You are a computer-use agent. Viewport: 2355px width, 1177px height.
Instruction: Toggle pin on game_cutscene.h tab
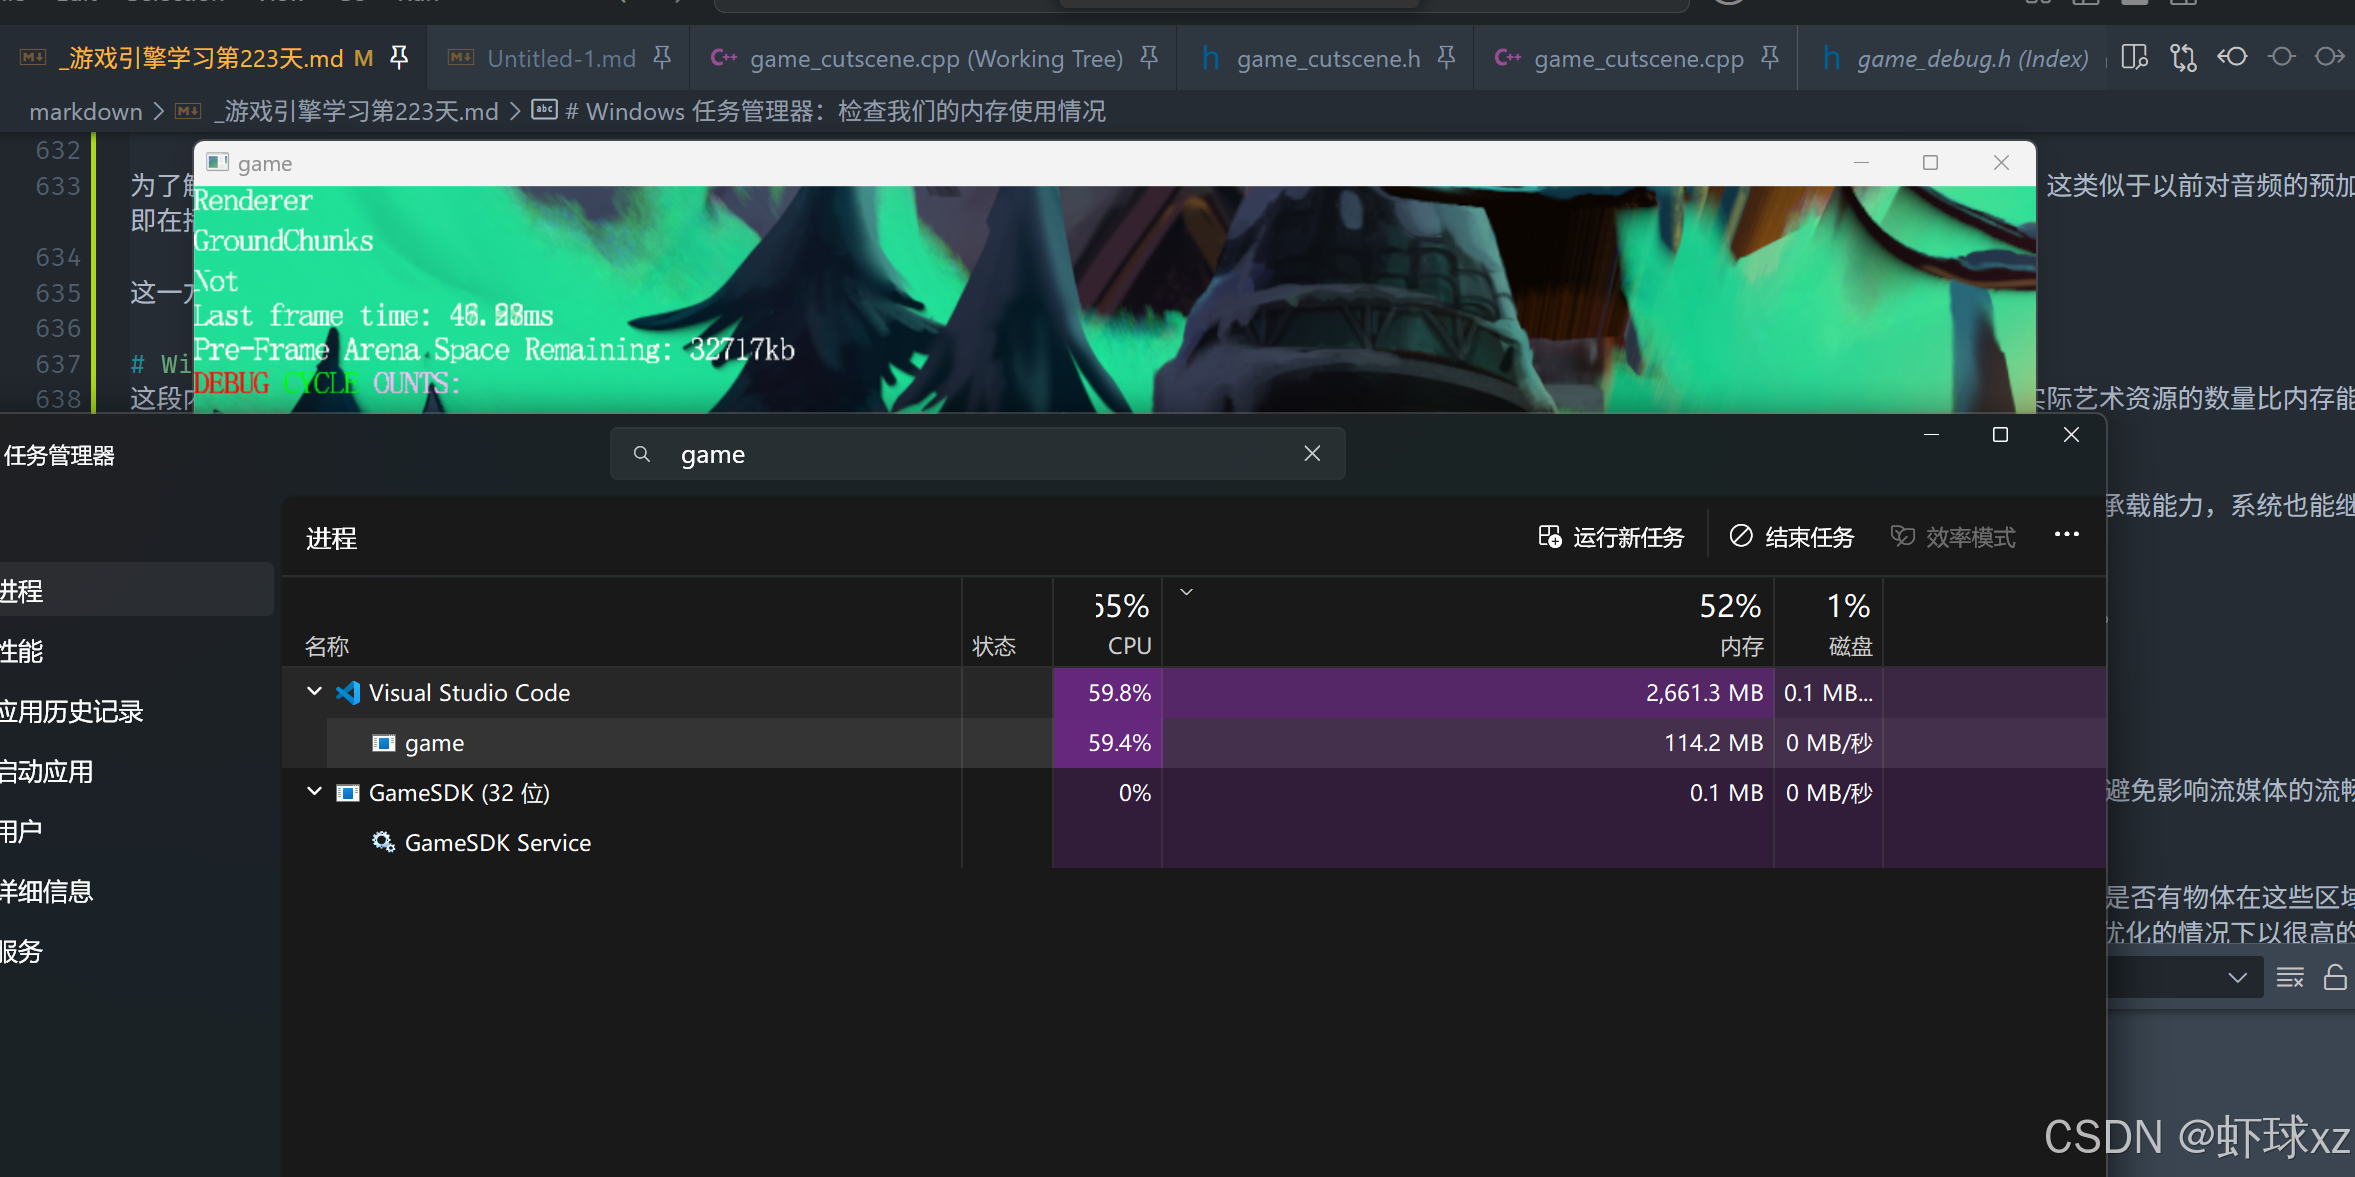click(1446, 58)
